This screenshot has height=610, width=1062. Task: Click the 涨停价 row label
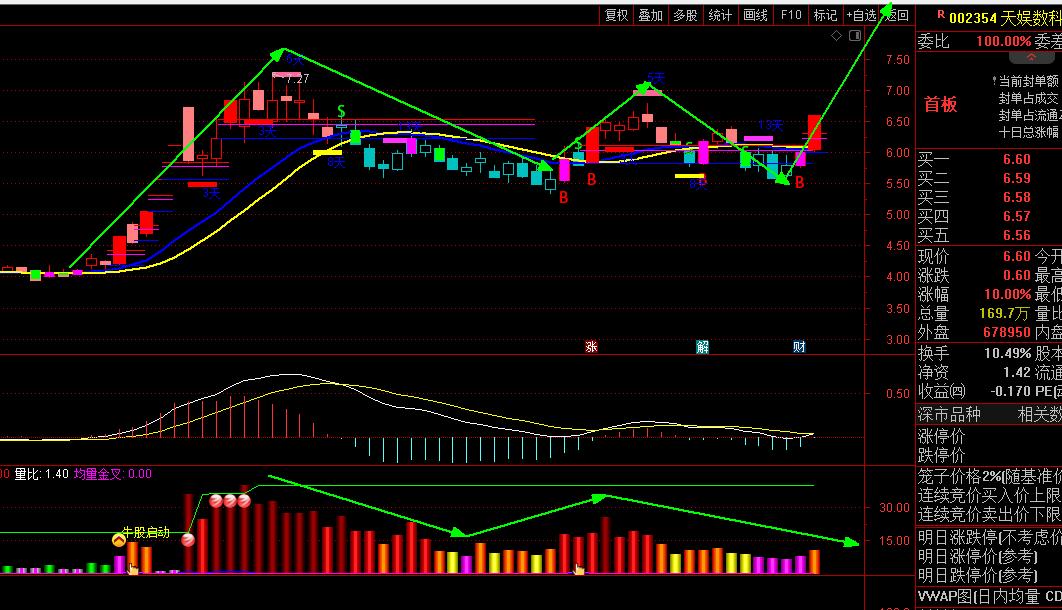(941, 436)
